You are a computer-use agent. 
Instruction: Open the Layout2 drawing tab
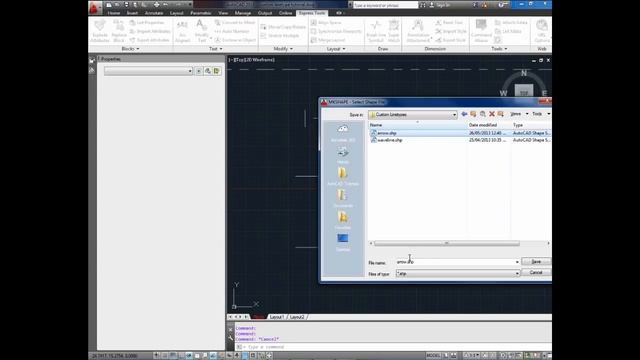[x=297, y=317]
